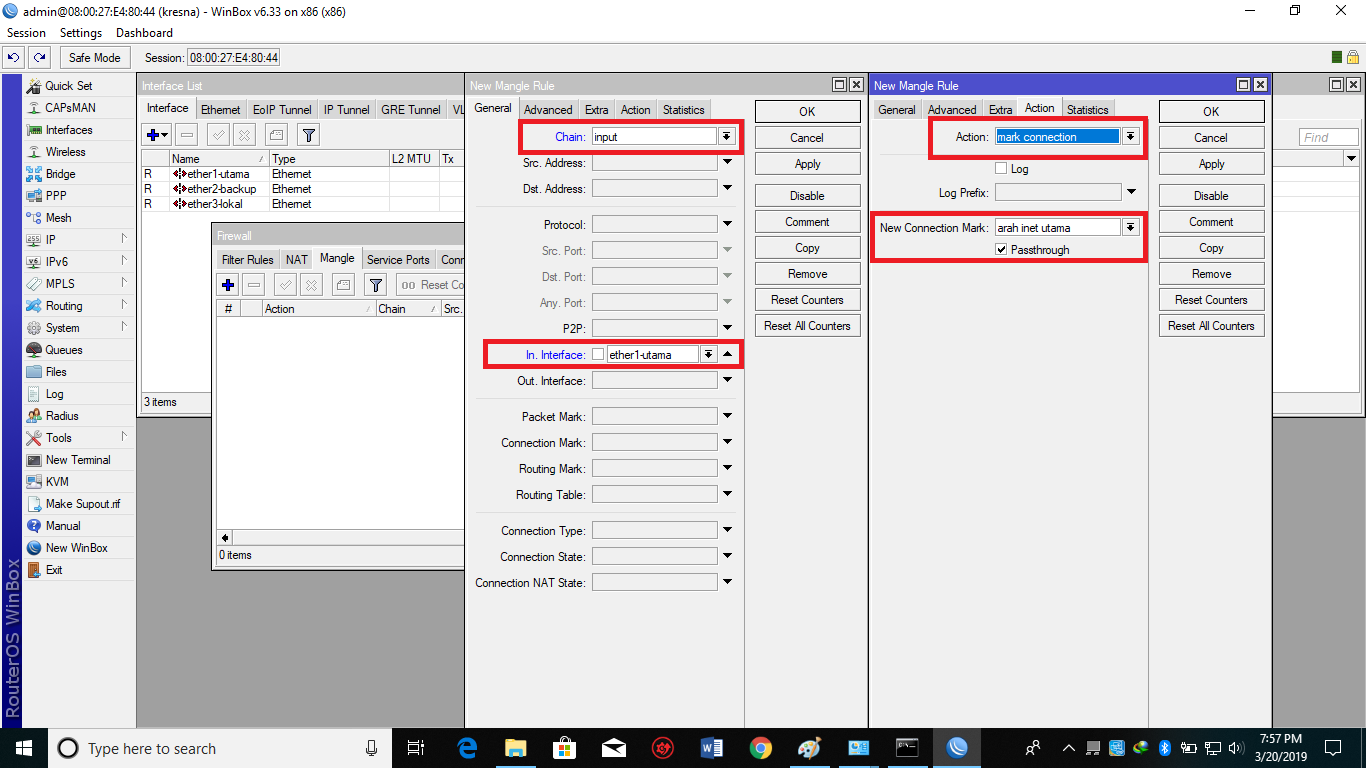Toggle the Log checkbox under Action
This screenshot has height=768, width=1366.
(x=1001, y=169)
